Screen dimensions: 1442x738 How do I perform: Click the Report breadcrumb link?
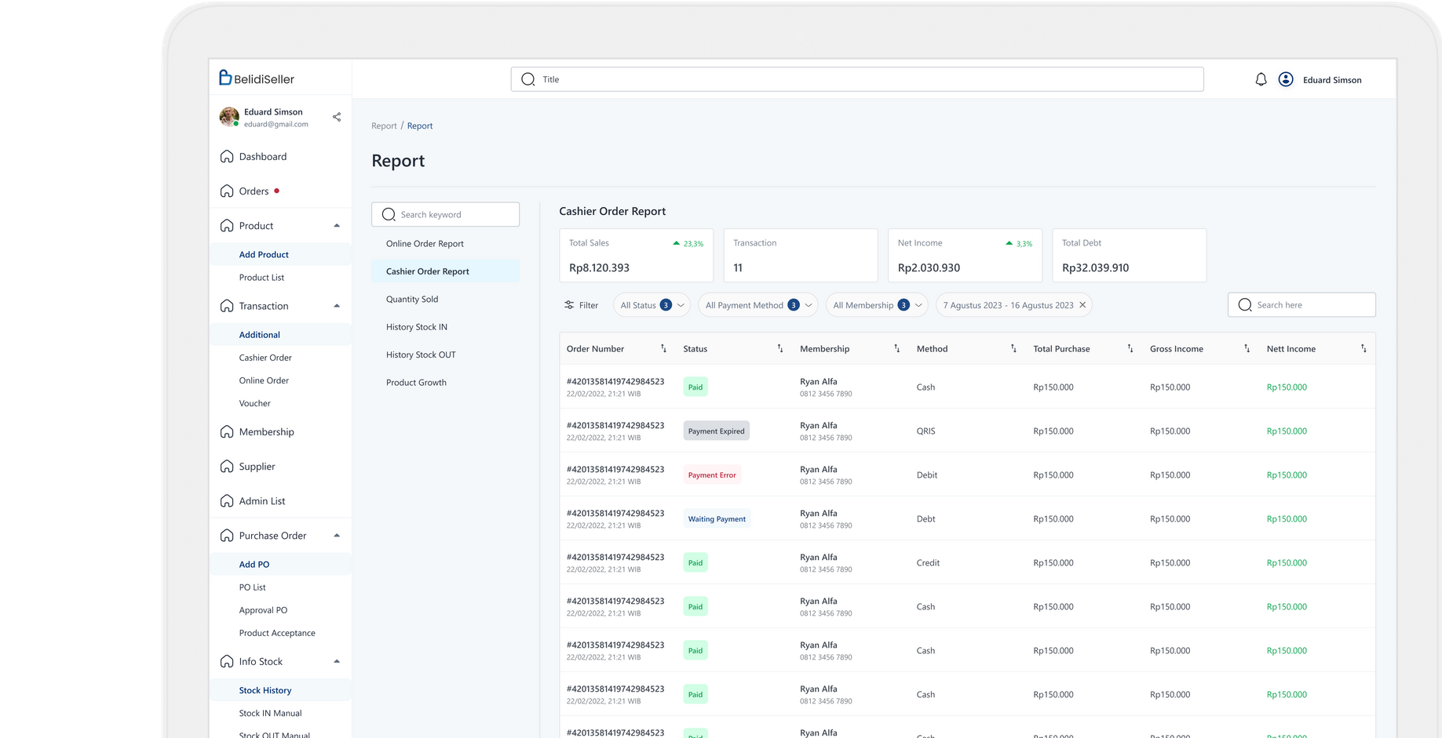coord(384,126)
